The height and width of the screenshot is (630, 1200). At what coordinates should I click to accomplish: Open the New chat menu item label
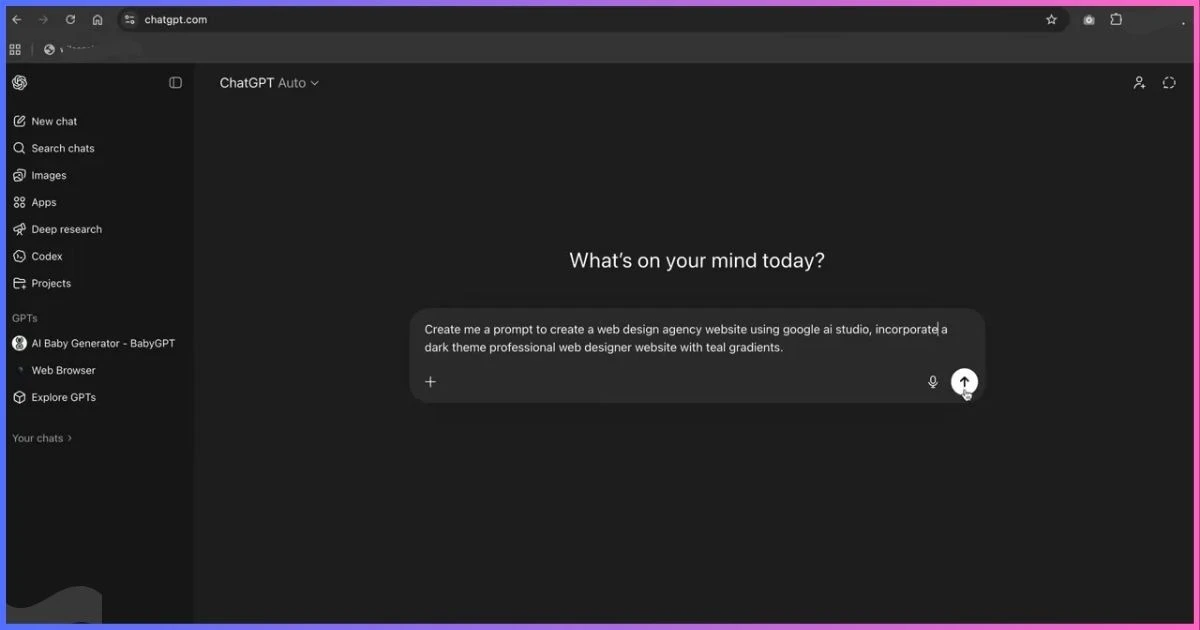54,121
